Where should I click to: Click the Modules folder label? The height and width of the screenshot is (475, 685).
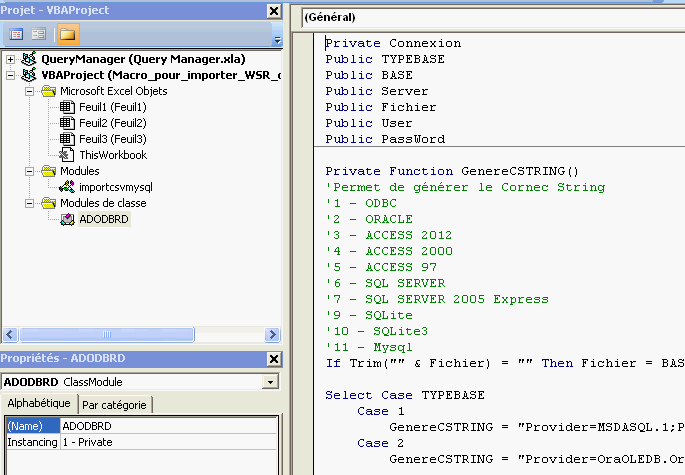click(x=80, y=171)
